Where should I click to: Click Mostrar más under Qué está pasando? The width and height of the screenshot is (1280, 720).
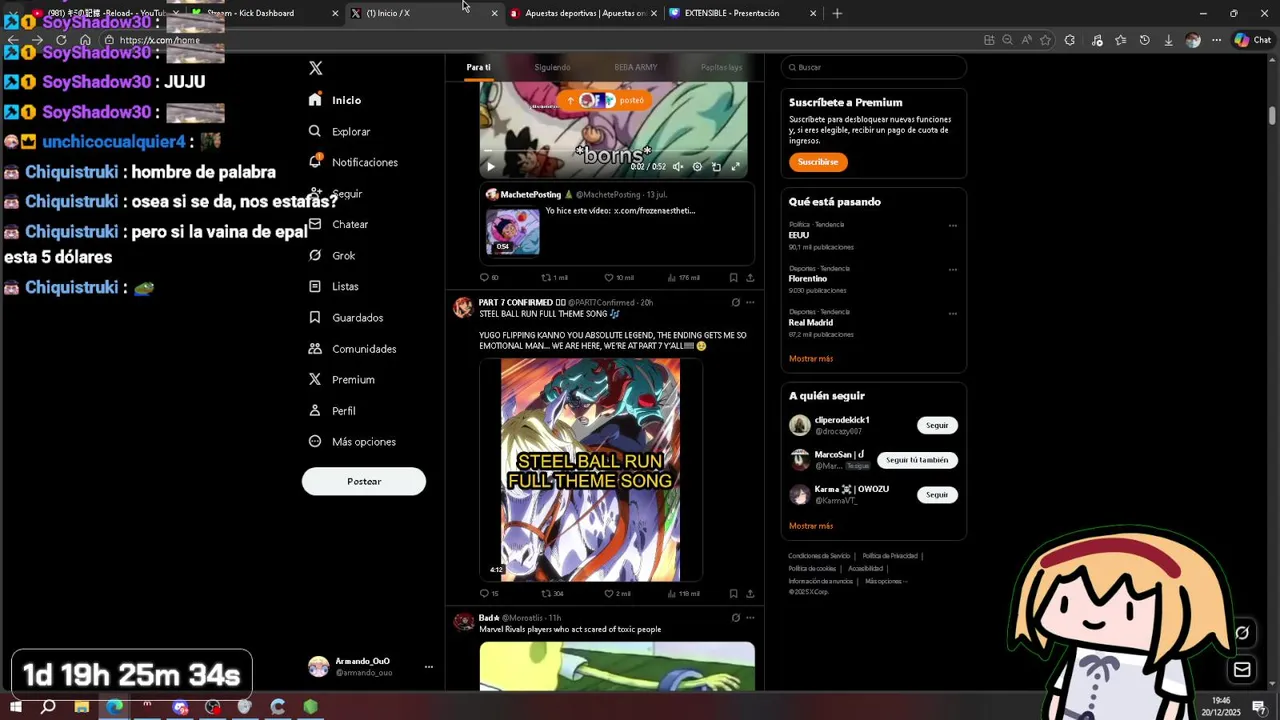point(810,358)
